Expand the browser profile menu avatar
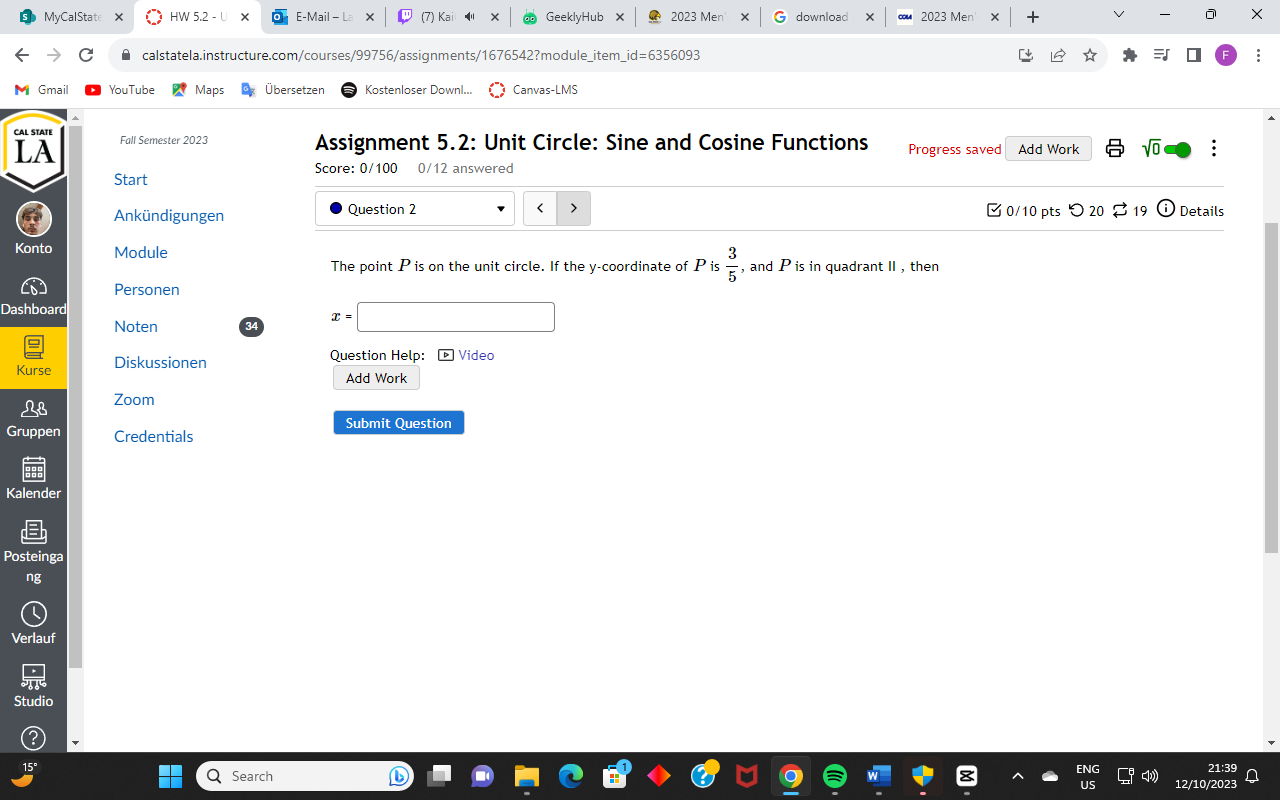This screenshot has height=800, width=1280. [1226, 55]
